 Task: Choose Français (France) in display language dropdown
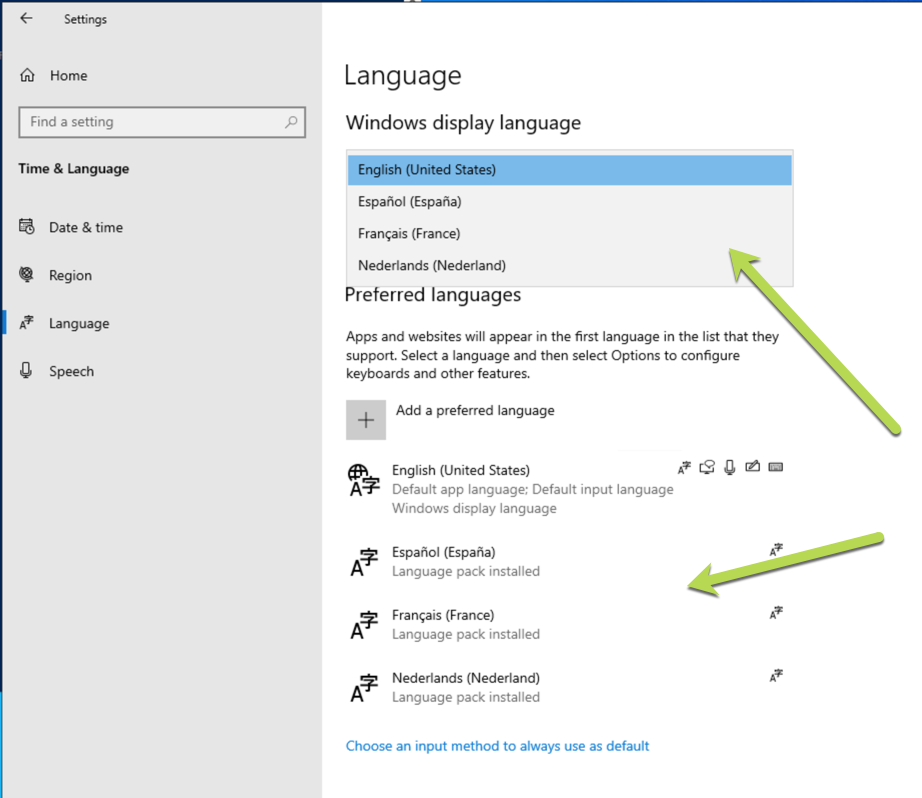click(569, 233)
